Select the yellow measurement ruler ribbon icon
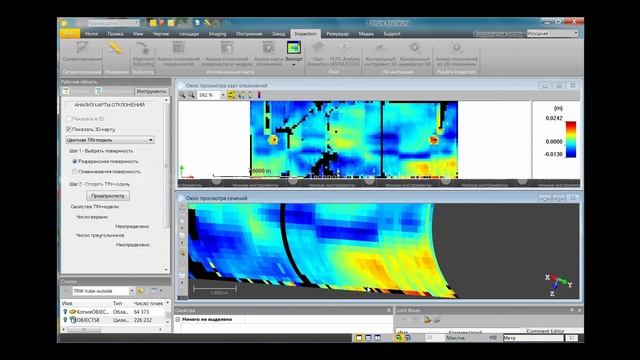Viewport: 640px width, 360px height. [116, 49]
